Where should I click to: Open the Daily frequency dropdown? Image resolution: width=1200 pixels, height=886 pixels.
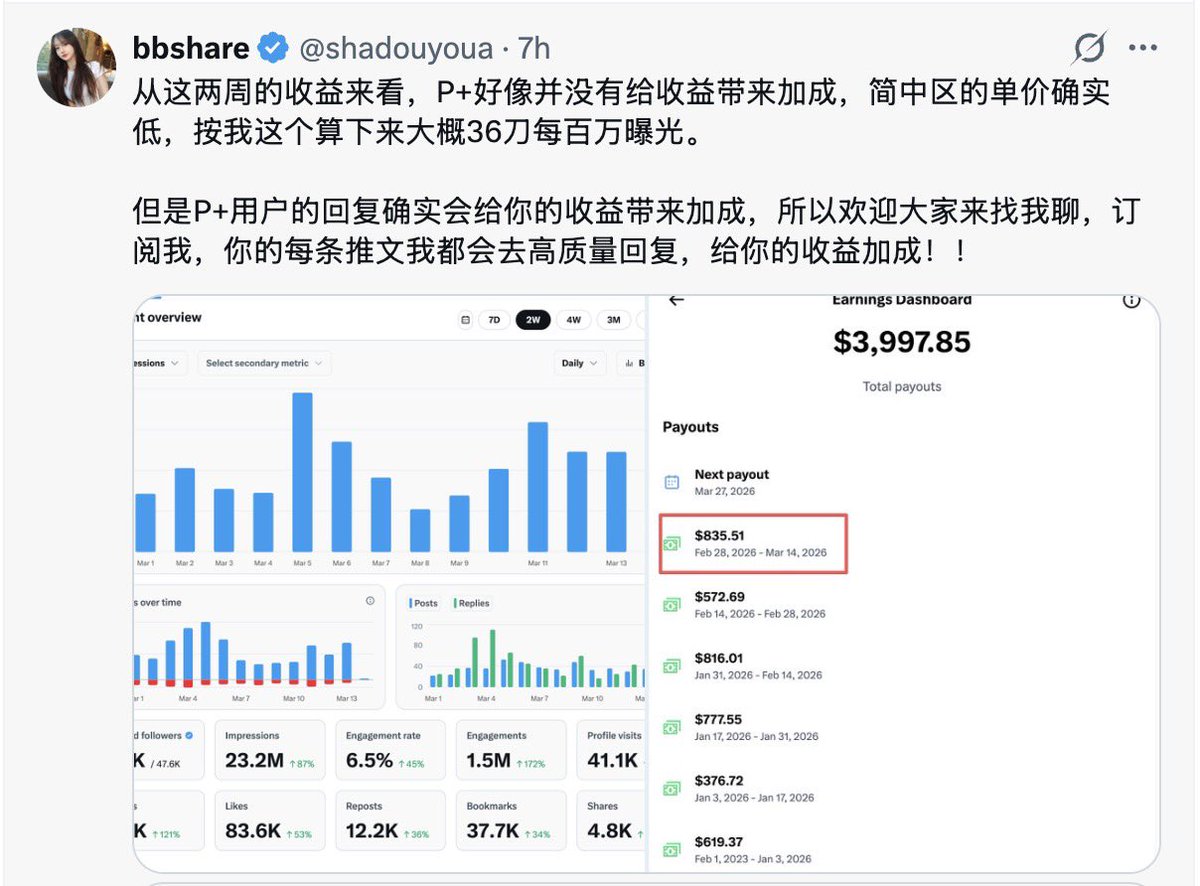579,364
